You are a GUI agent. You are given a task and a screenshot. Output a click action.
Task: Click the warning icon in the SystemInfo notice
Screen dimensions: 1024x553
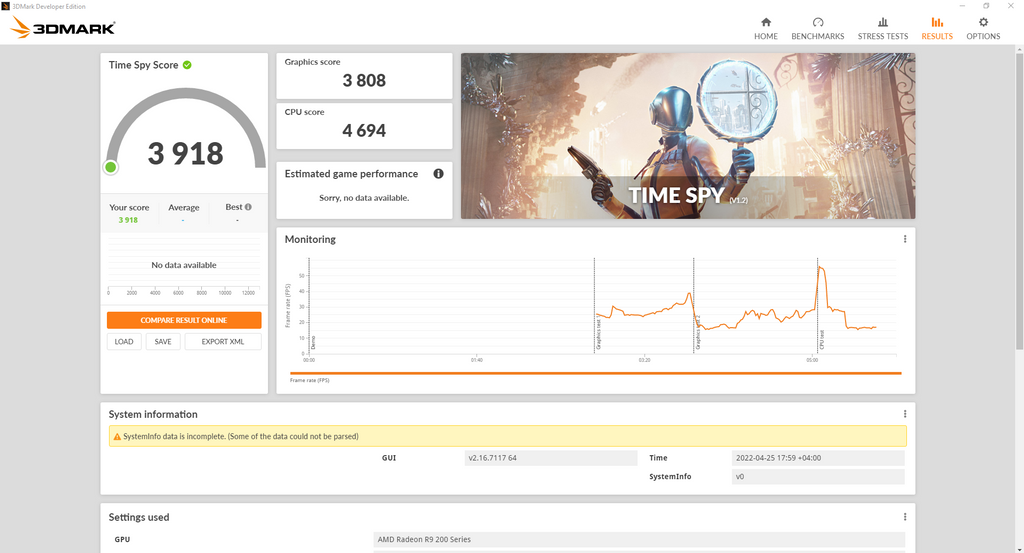[118, 436]
